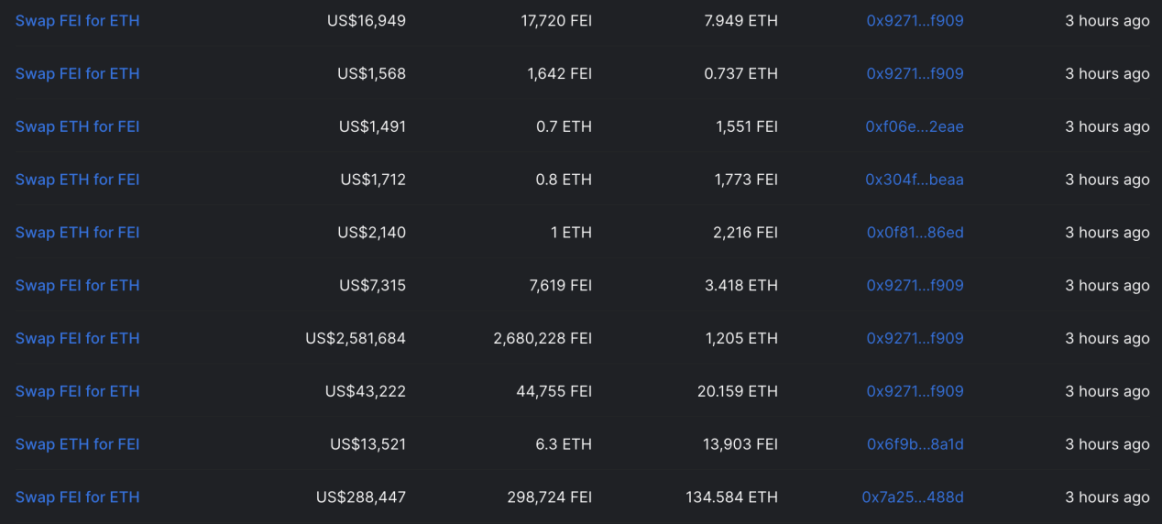Open the US$7,315 Swap FEI for ETH link
1162x524 pixels.
(x=77, y=285)
